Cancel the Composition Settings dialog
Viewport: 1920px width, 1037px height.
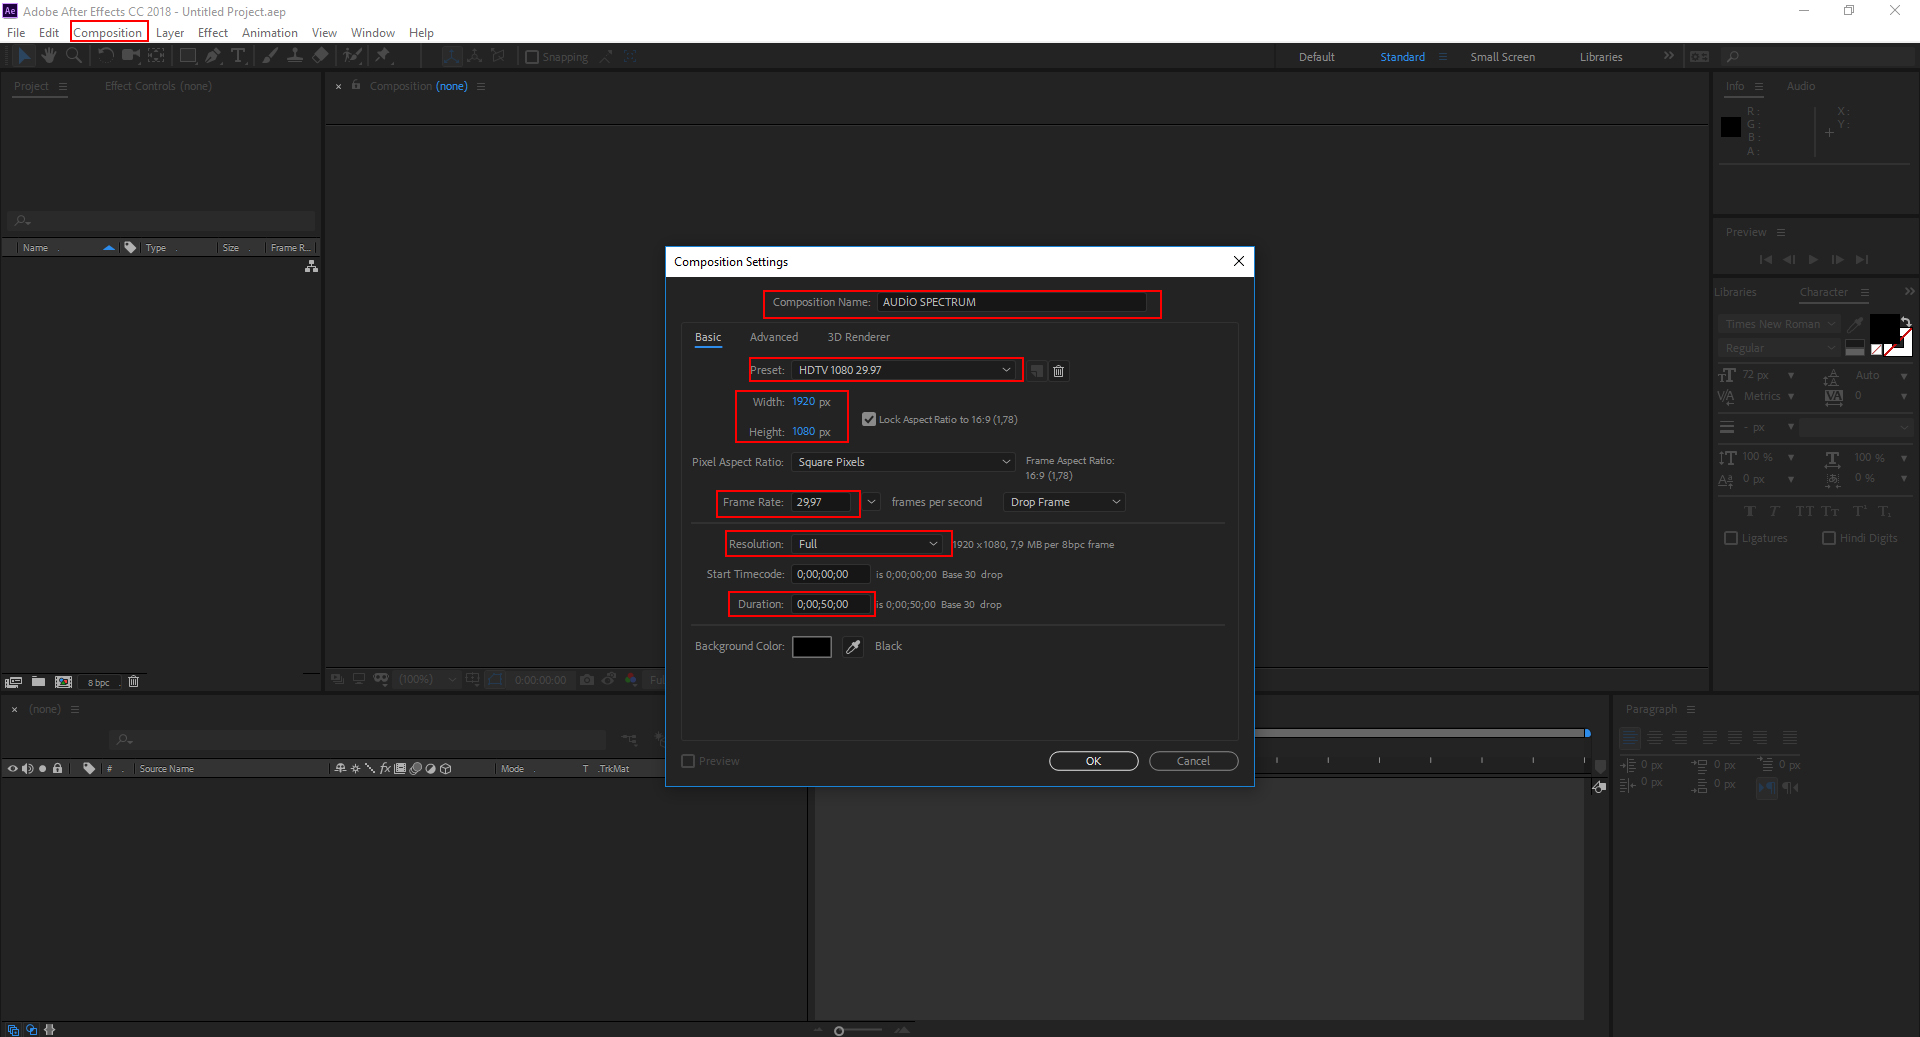point(1193,761)
